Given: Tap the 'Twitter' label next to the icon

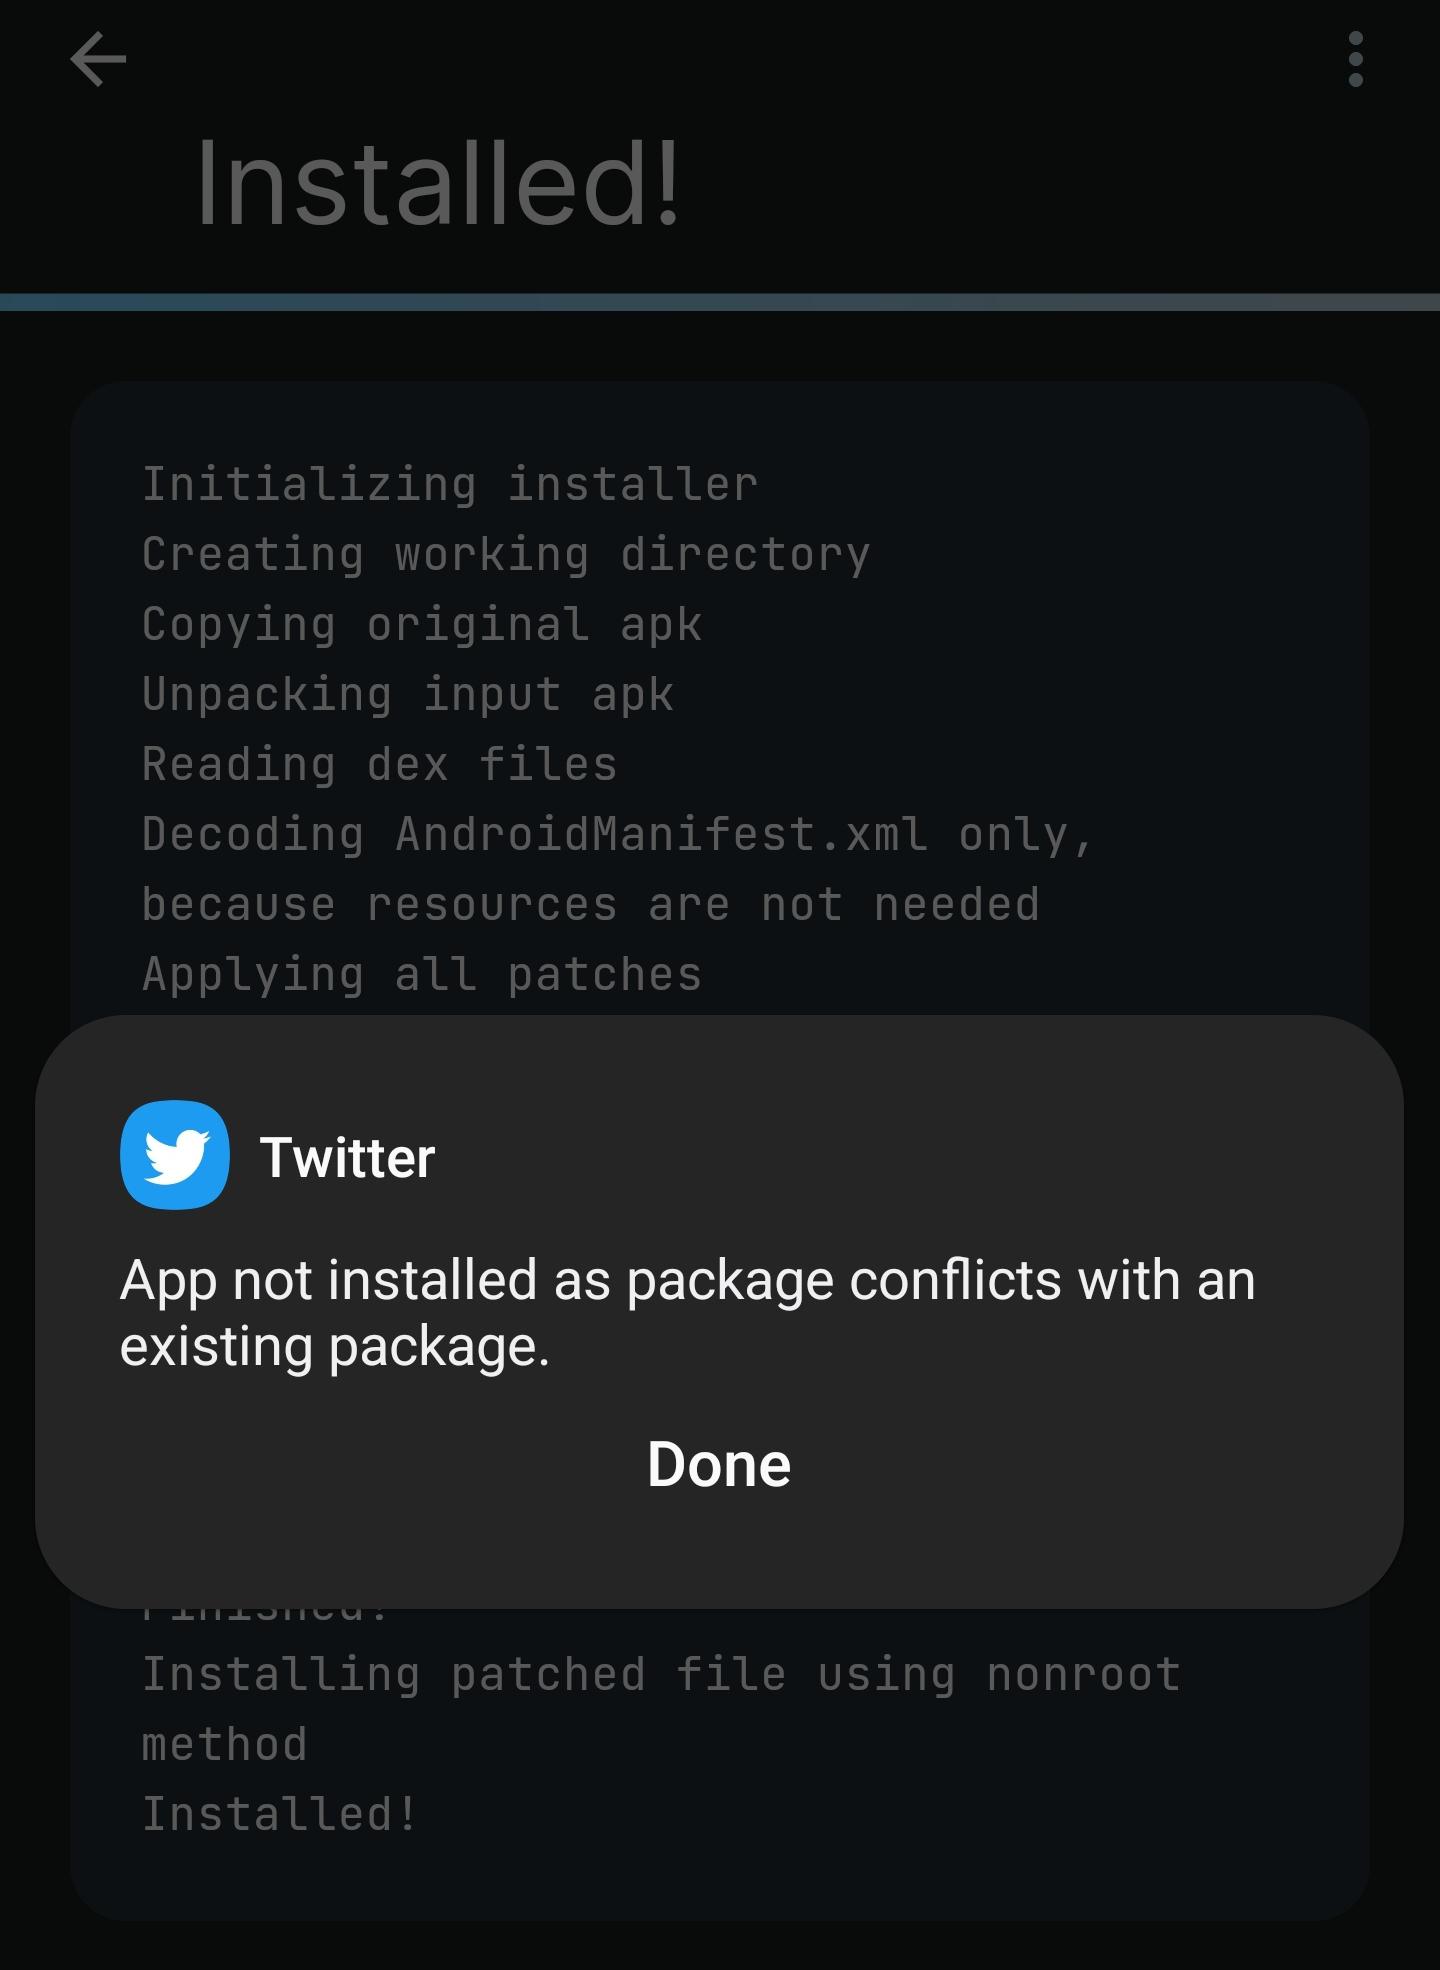Looking at the screenshot, I should (348, 1158).
